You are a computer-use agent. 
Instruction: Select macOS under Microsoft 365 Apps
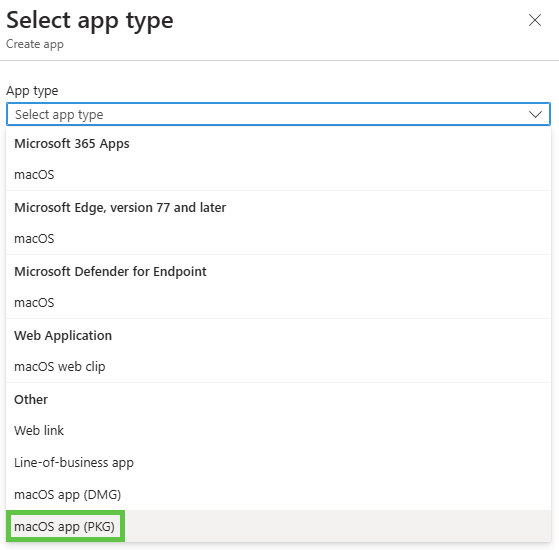[278, 175]
